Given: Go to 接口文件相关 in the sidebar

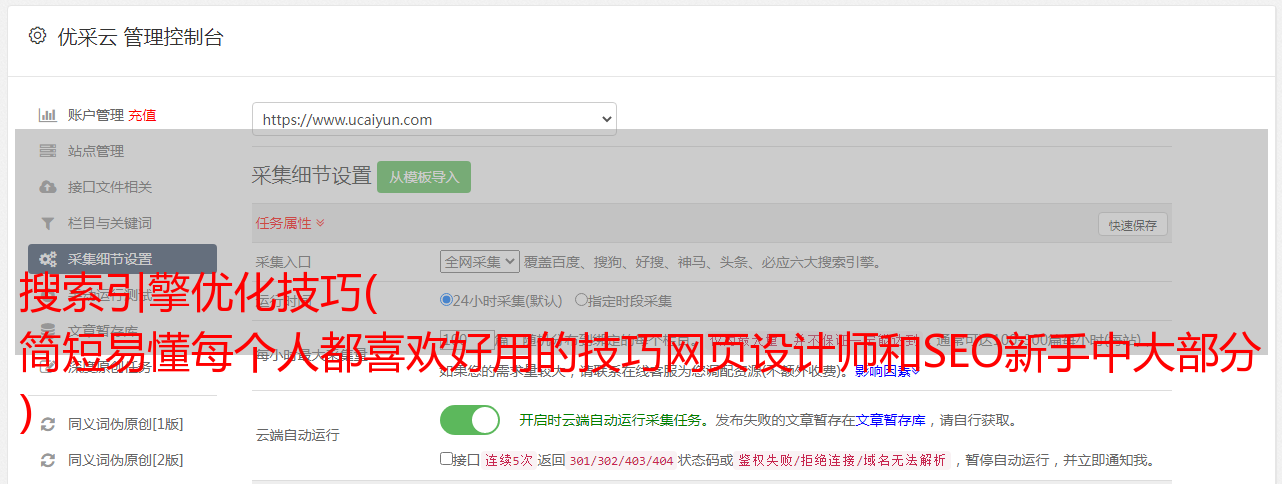Looking at the screenshot, I should pyautogui.click(x=110, y=187).
